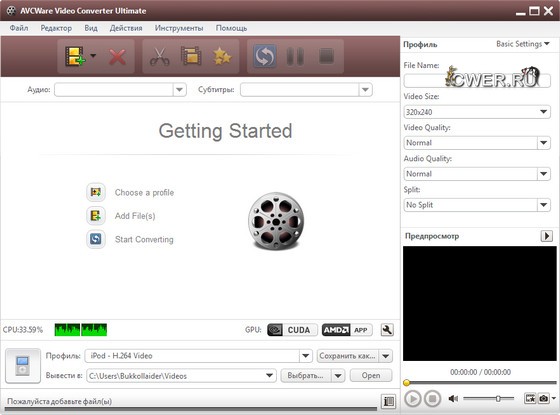
Task: Expand the Video Quality dropdown
Action: pyautogui.click(x=544, y=143)
